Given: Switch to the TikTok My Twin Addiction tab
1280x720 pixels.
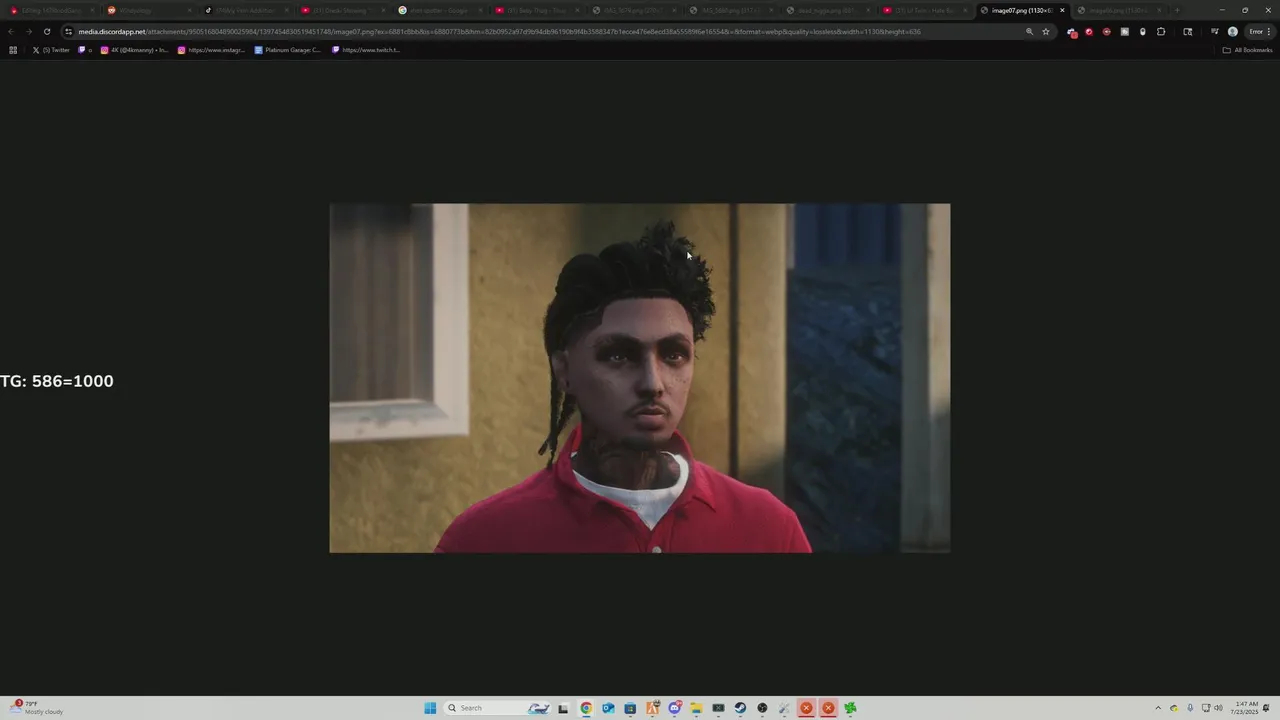Looking at the screenshot, I should tap(245, 10).
